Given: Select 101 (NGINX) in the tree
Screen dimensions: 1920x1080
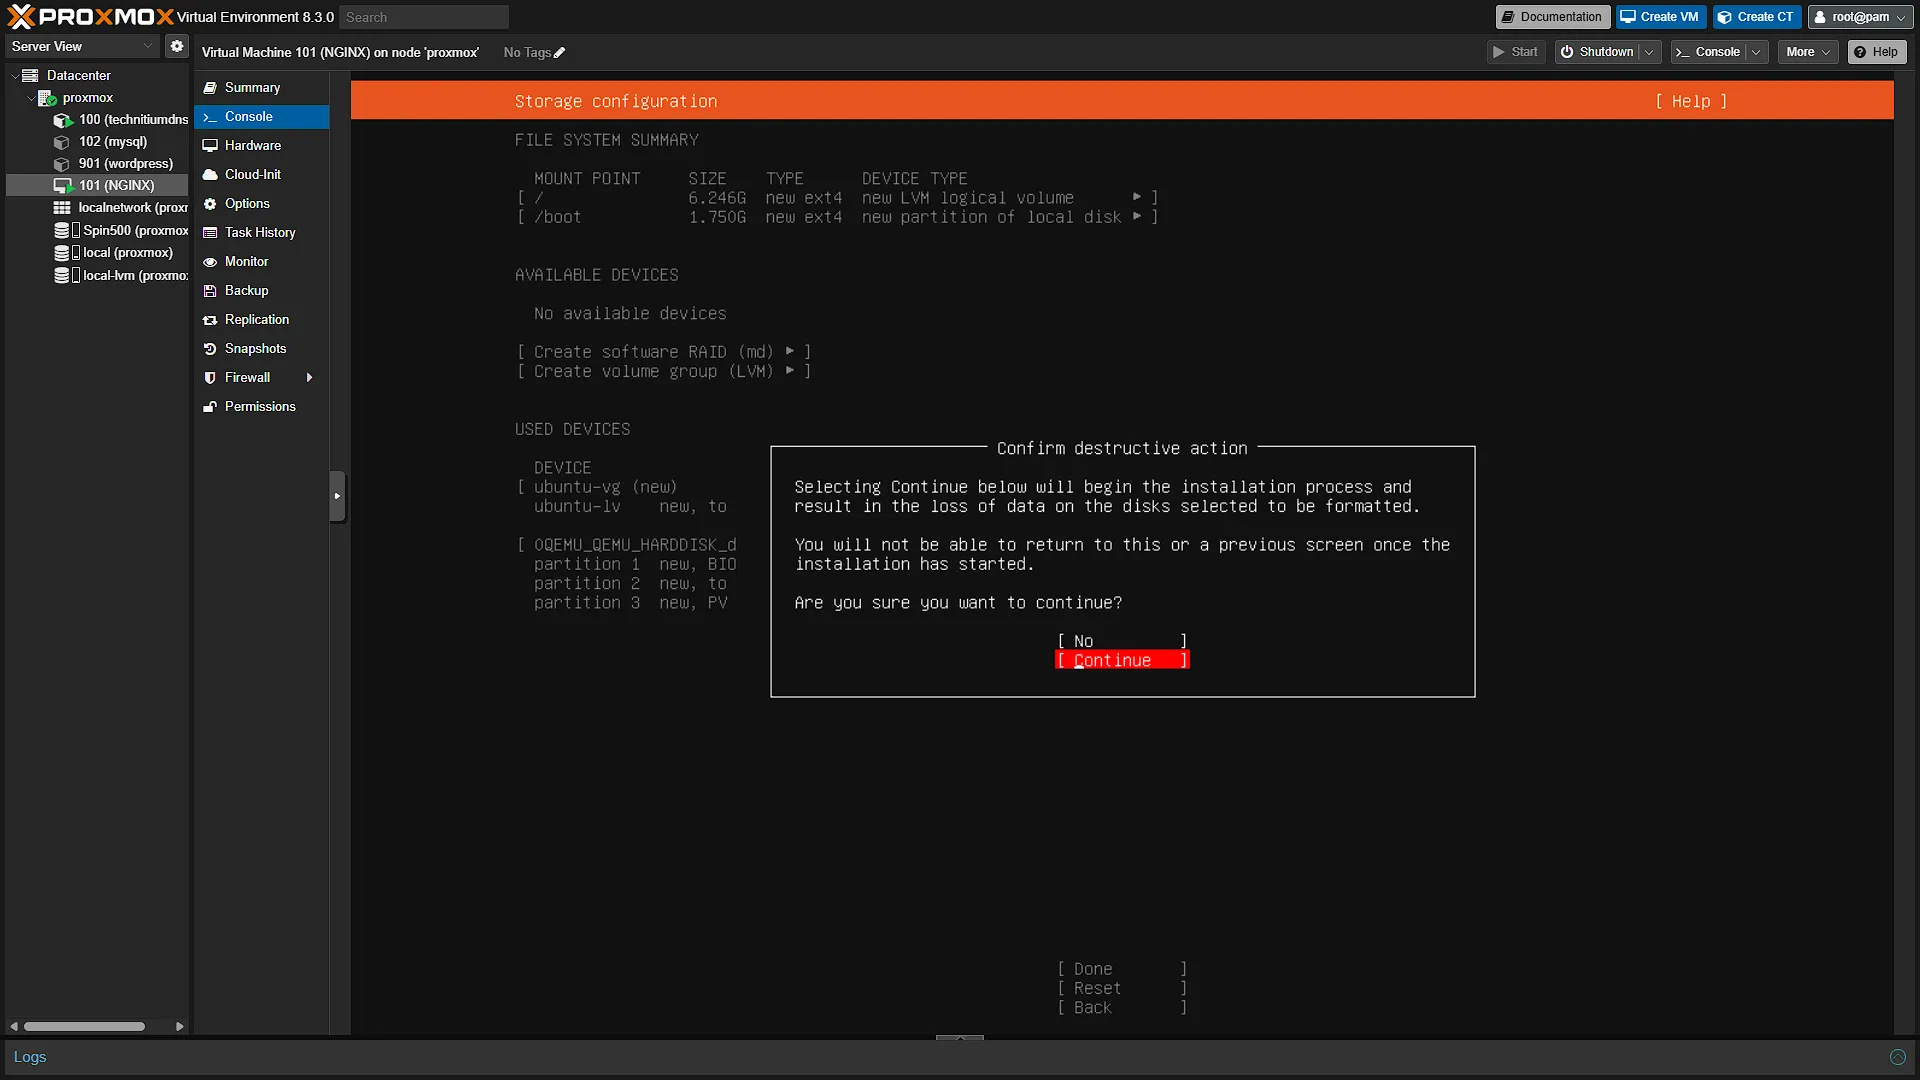Looking at the screenshot, I should tap(97, 186).
